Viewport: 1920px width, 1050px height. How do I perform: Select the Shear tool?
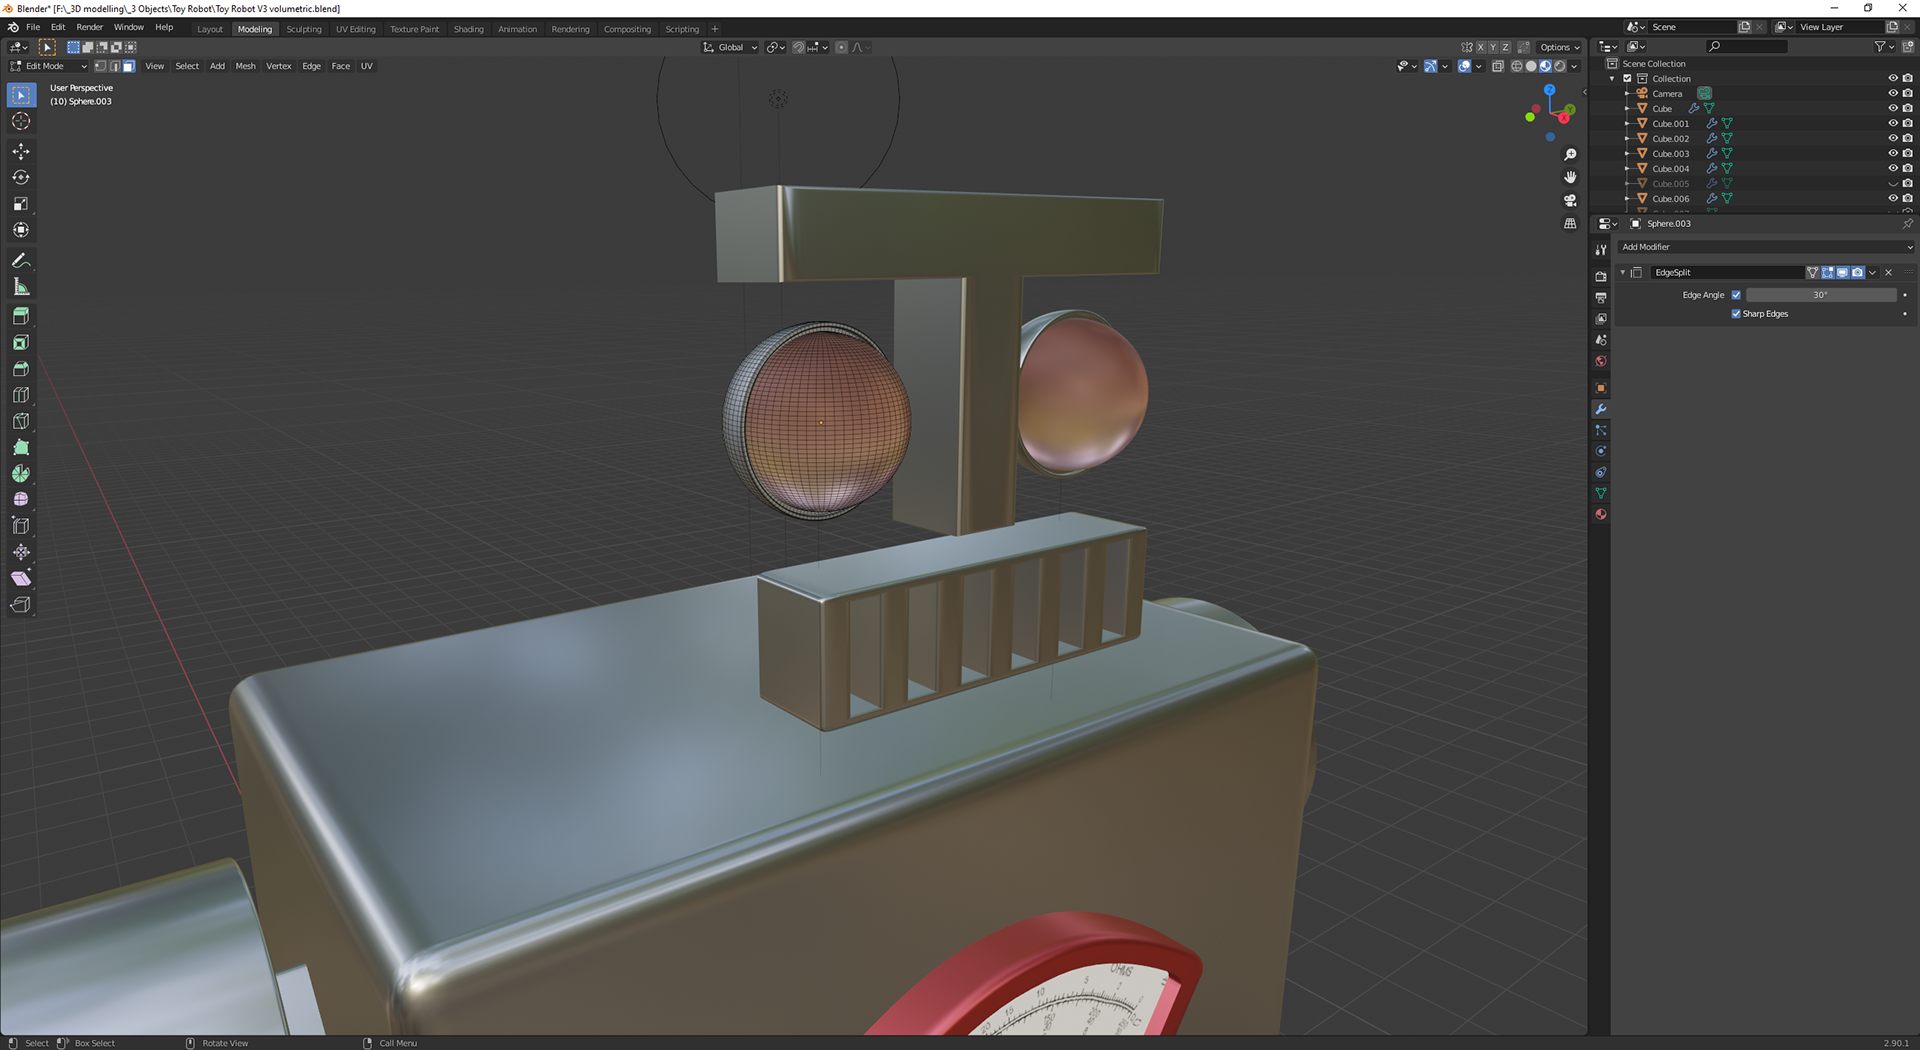click(21, 579)
